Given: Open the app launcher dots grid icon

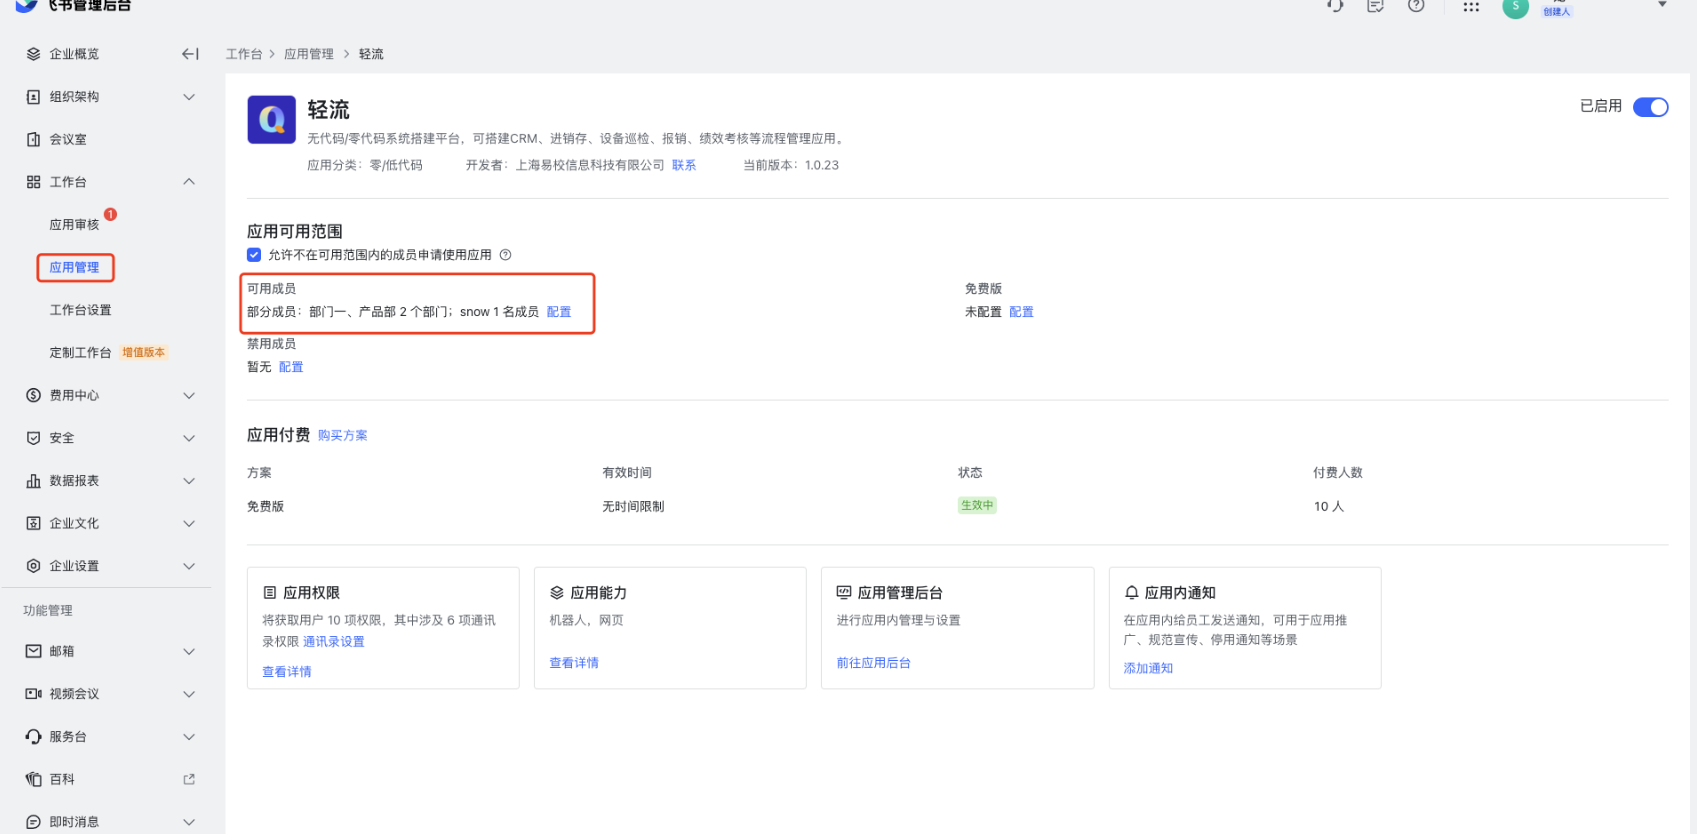Looking at the screenshot, I should coord(1471,6).
